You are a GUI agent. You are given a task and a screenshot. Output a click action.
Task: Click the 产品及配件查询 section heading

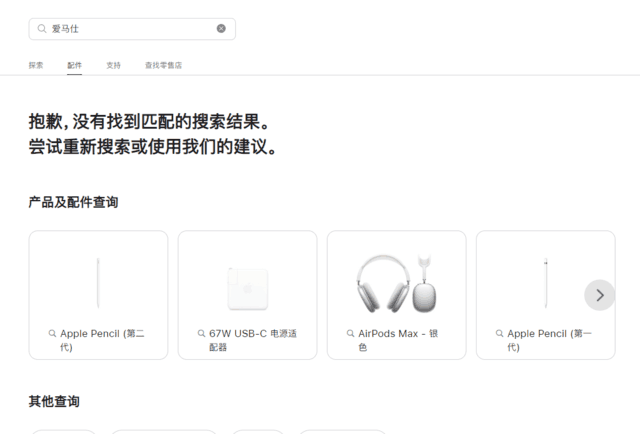pyautogui.click(x=73, y=202)
